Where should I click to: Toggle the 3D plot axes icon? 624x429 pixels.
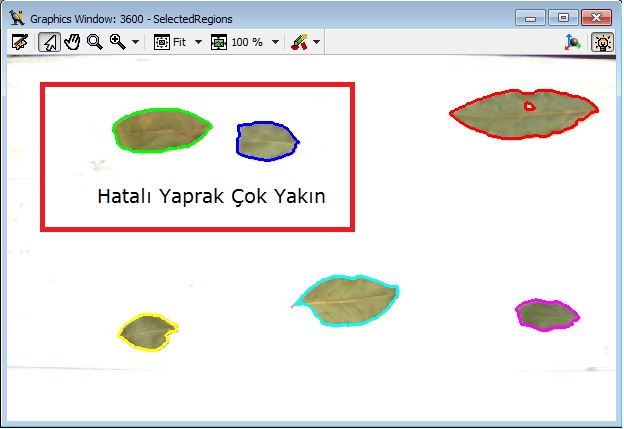tap(573, 42)
